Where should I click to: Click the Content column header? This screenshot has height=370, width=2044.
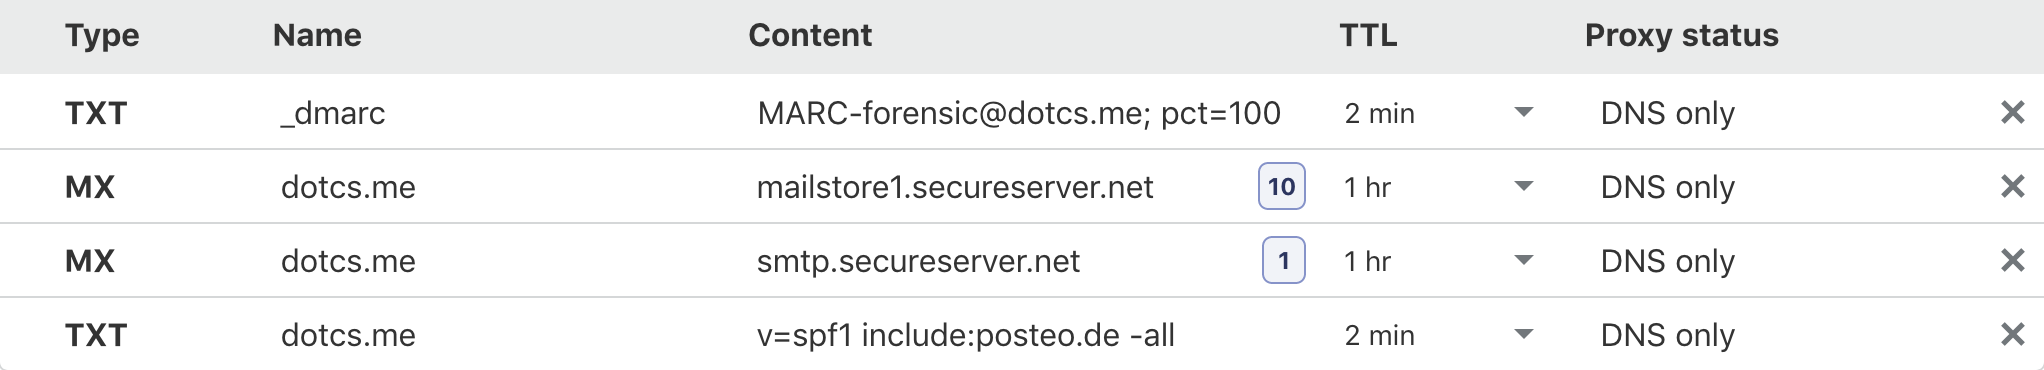[x=810, y=35]
